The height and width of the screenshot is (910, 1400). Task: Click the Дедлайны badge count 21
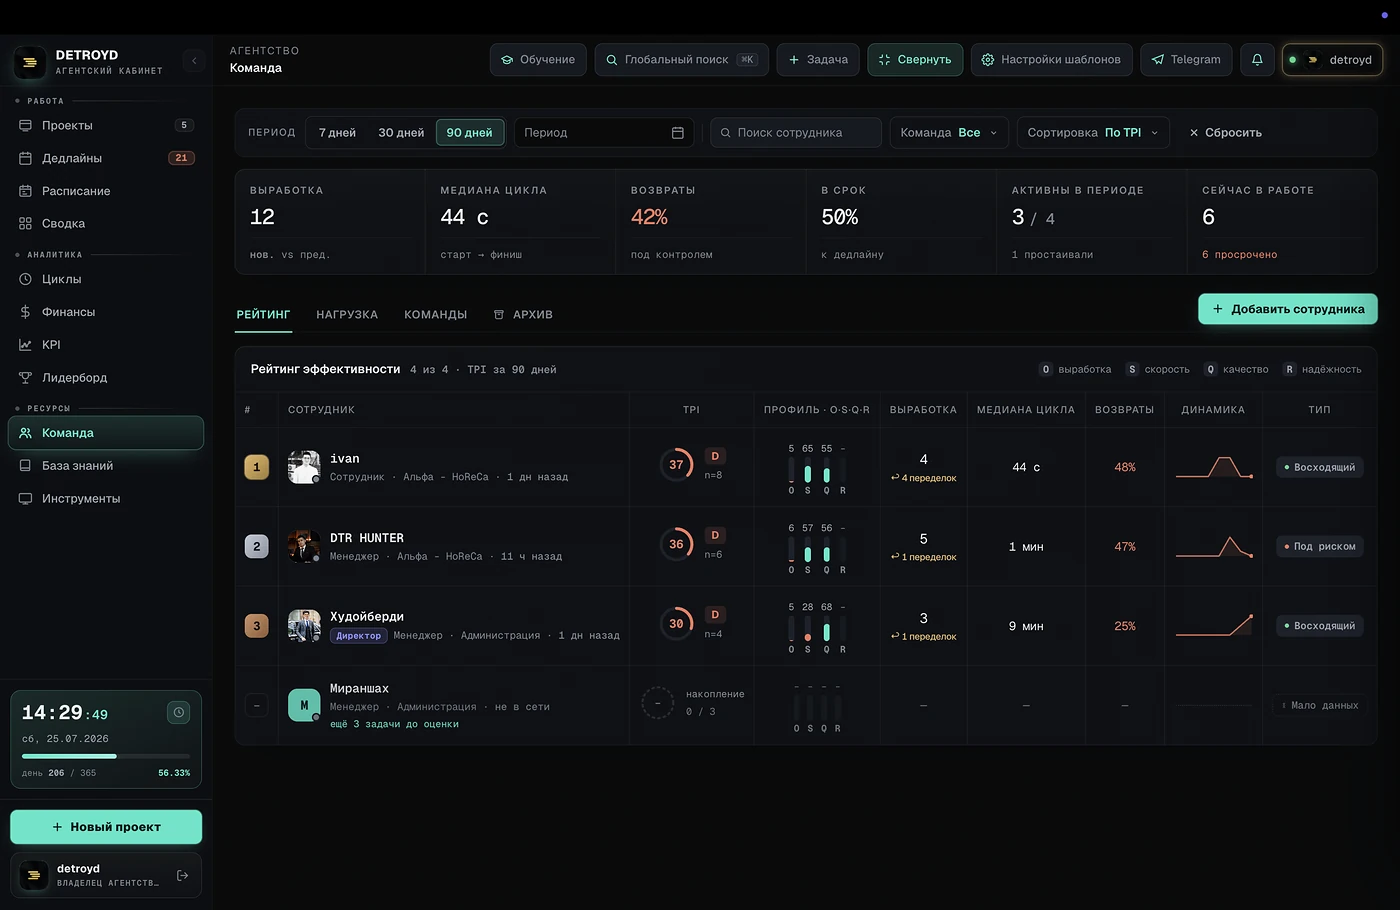181,158
